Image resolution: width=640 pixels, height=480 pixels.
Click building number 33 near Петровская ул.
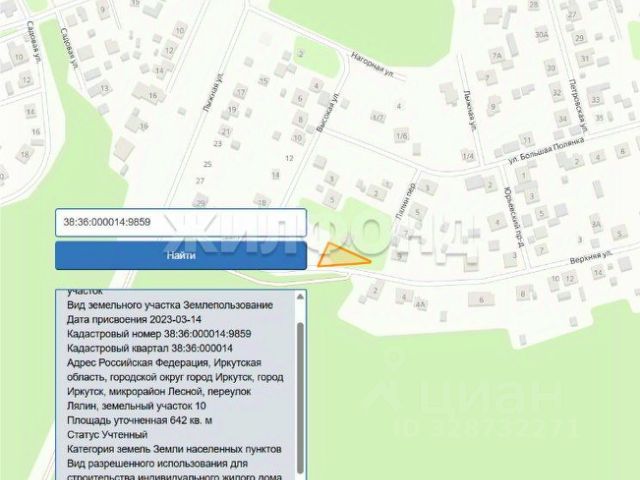pos(596,100)
